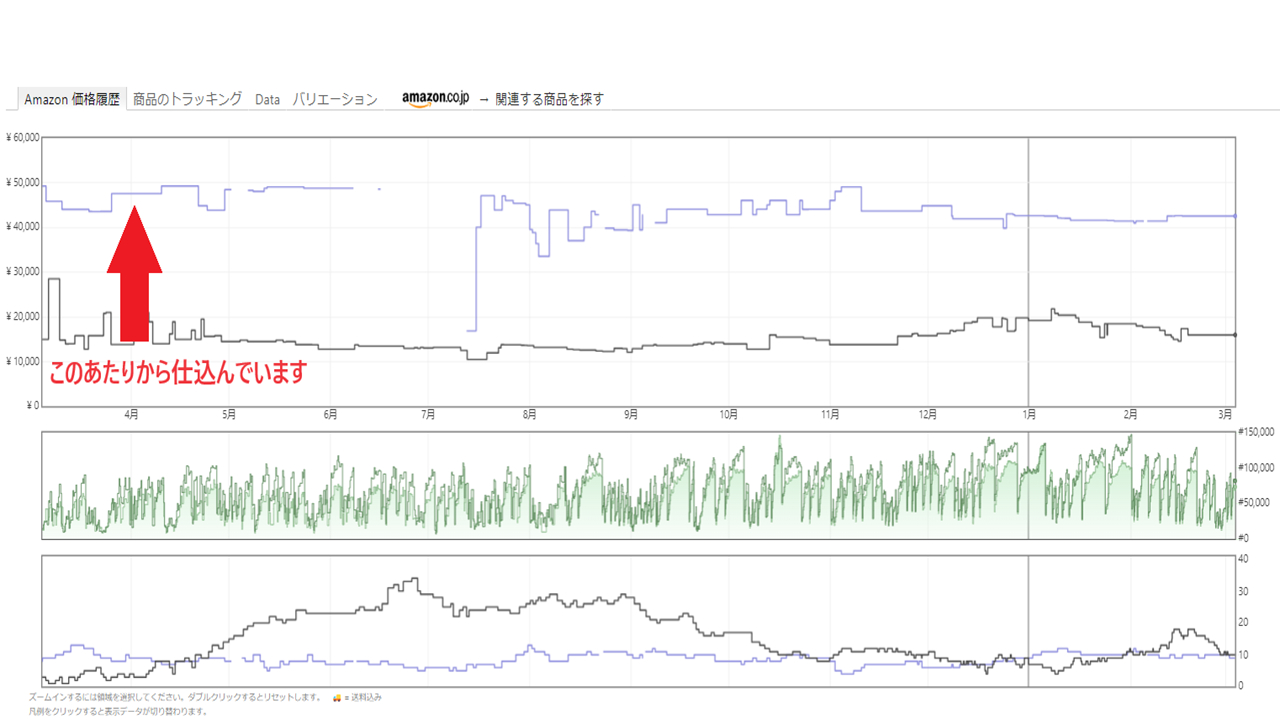Click the #100,000 rank axis label
This screenshot has height=720, width=1280.
(x=1256, y=467)
